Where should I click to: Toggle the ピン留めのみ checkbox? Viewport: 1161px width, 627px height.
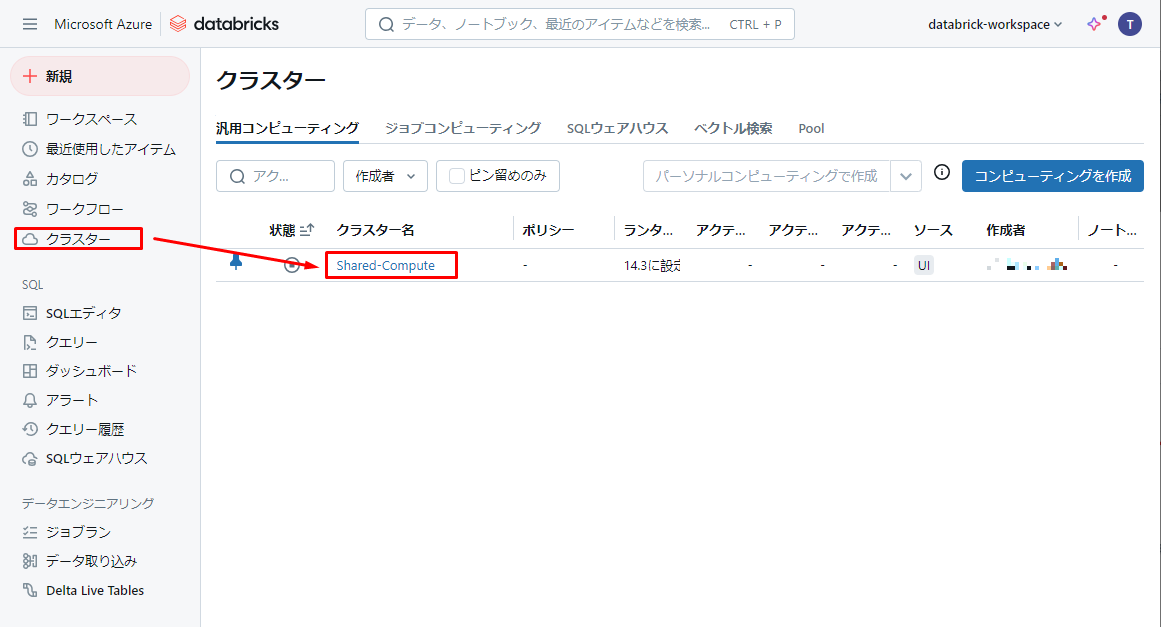tap(457, 176)
